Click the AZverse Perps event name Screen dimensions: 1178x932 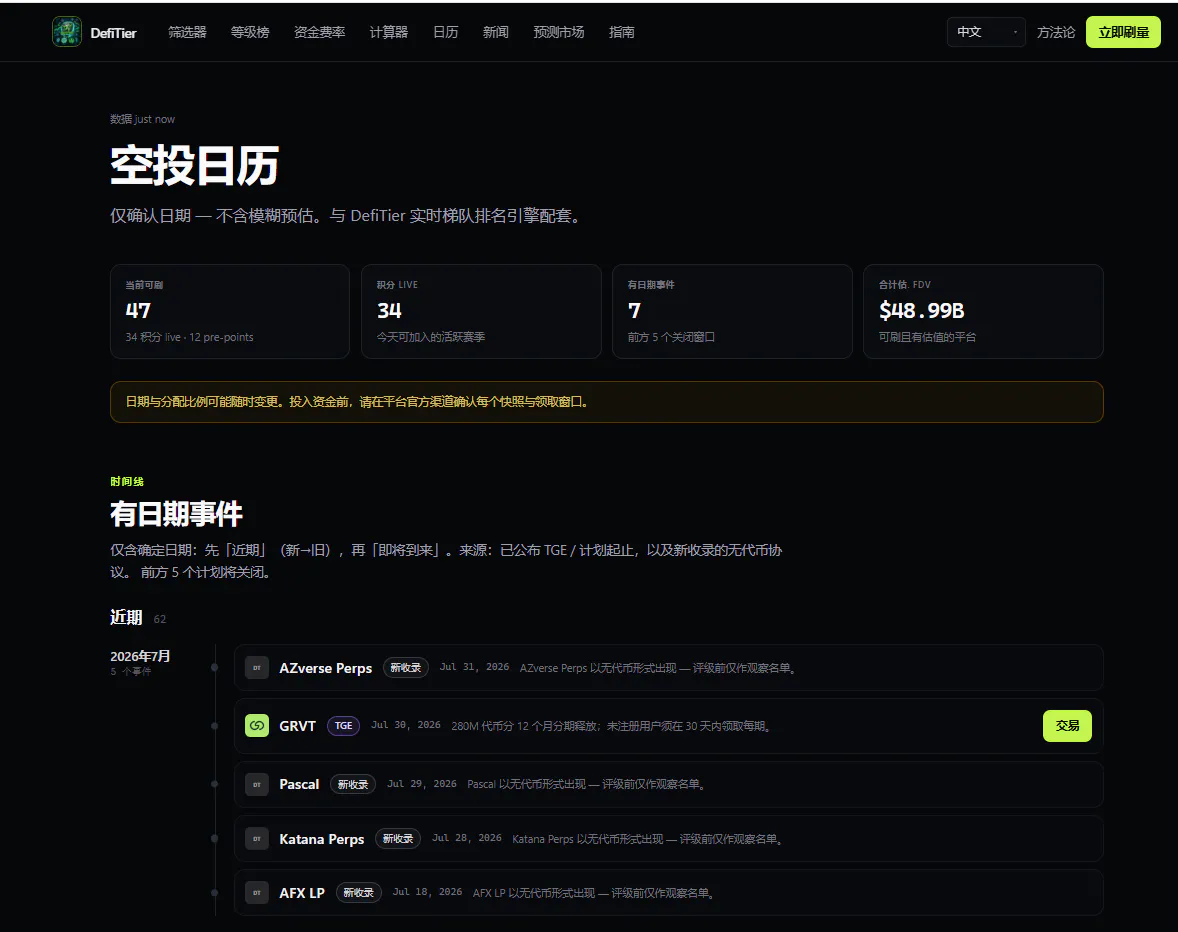(325, 668)
